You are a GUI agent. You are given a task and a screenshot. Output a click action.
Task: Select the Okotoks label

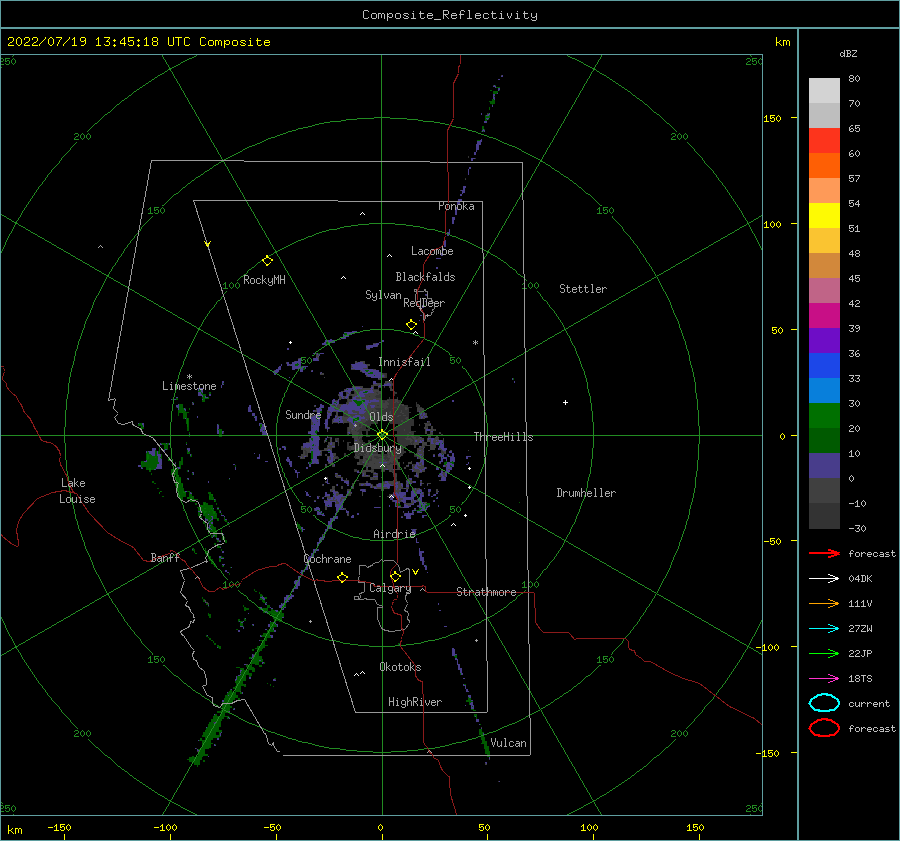click(400, 667)
